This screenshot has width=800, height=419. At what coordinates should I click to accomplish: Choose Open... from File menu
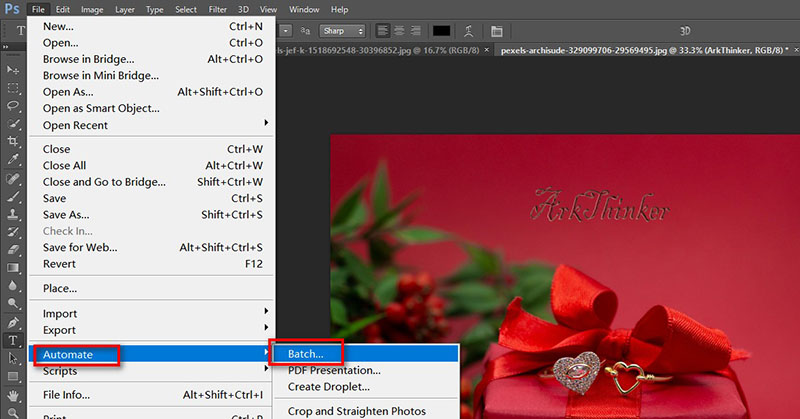(152, 43)
